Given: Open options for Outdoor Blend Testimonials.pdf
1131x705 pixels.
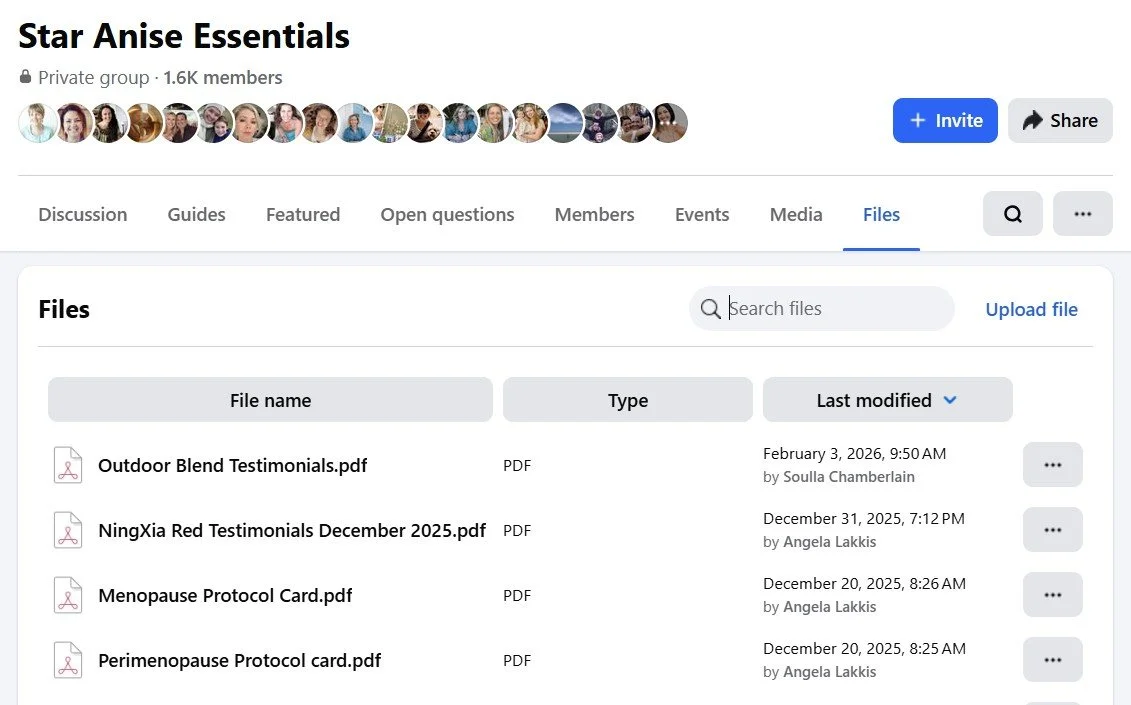Looking at the screenshot, I should pyautogui.click(x=1052, y=465).
